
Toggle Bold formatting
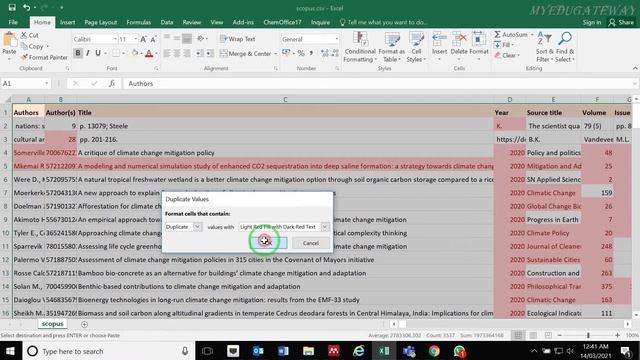tap(78, 53)
